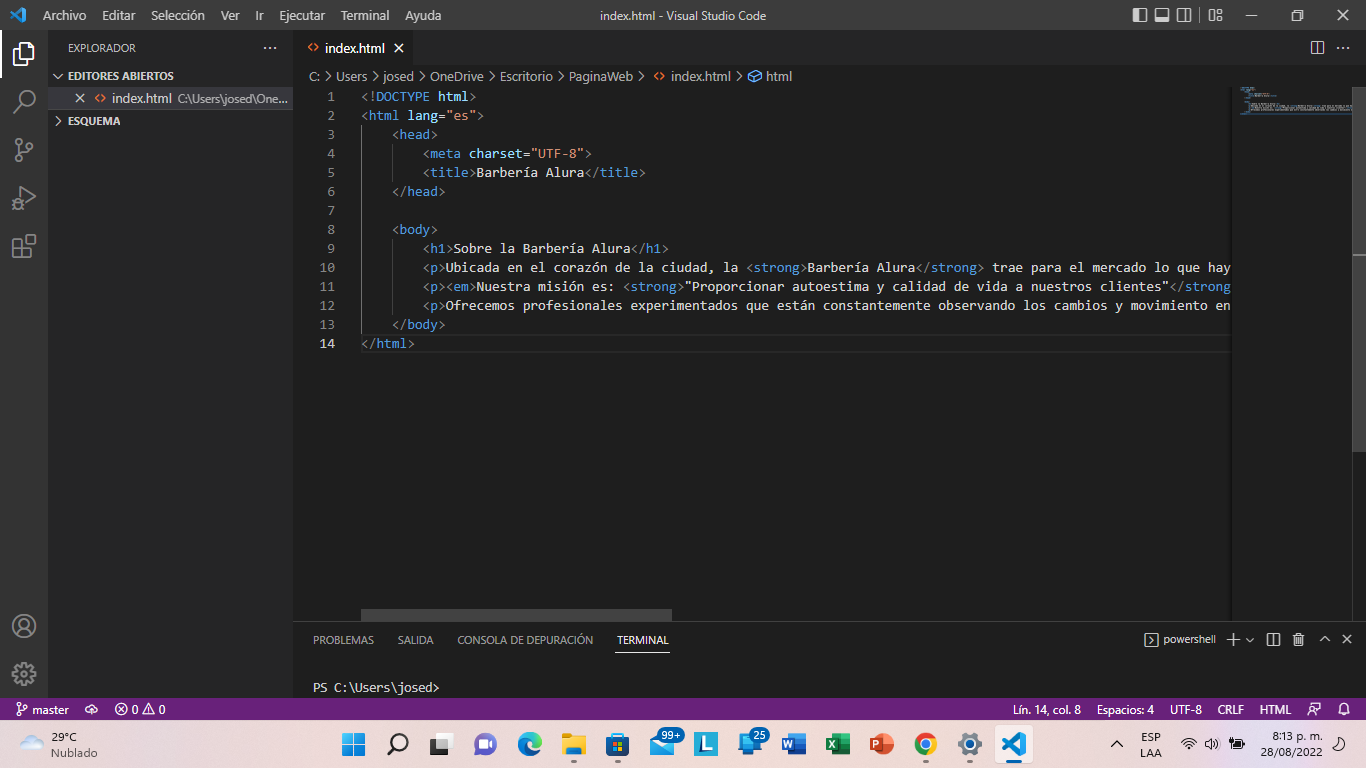Image resolution: width=1366 pixels, height=768 pixels.
Task: Switch to the SALIDA panel tab
Action: tap(415, 640)
